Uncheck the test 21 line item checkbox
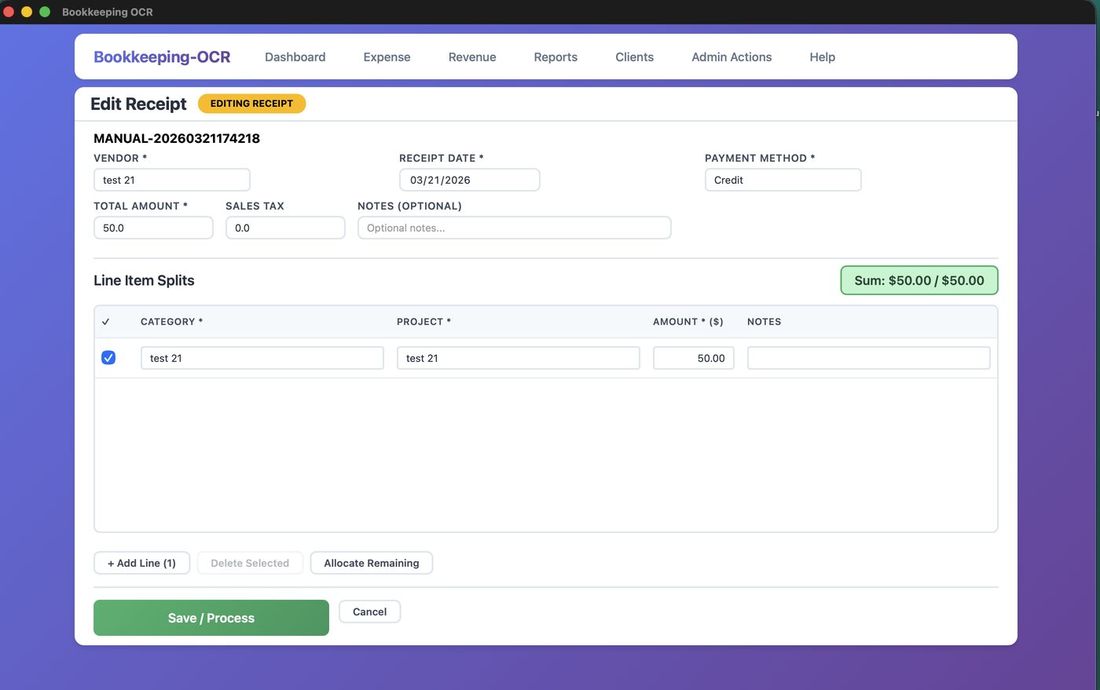This screenshot has width=1100, height=690. [108, 358]
